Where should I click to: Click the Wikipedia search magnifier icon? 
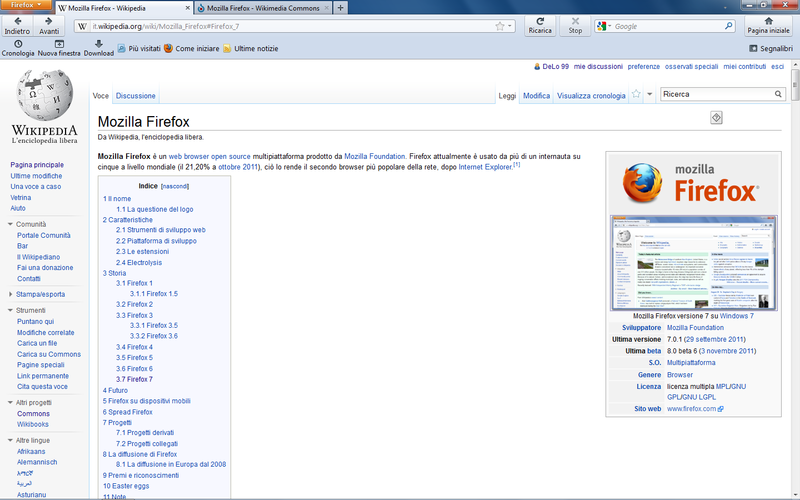point(778,94)
